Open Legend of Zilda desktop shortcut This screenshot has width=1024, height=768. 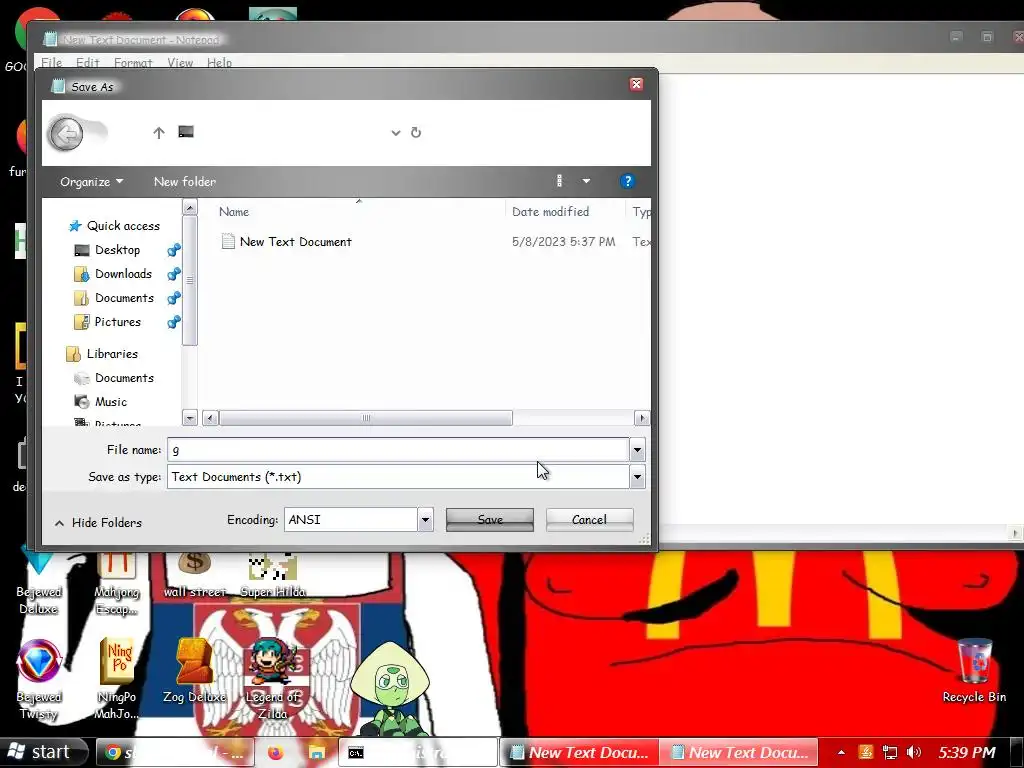point(272,679)
